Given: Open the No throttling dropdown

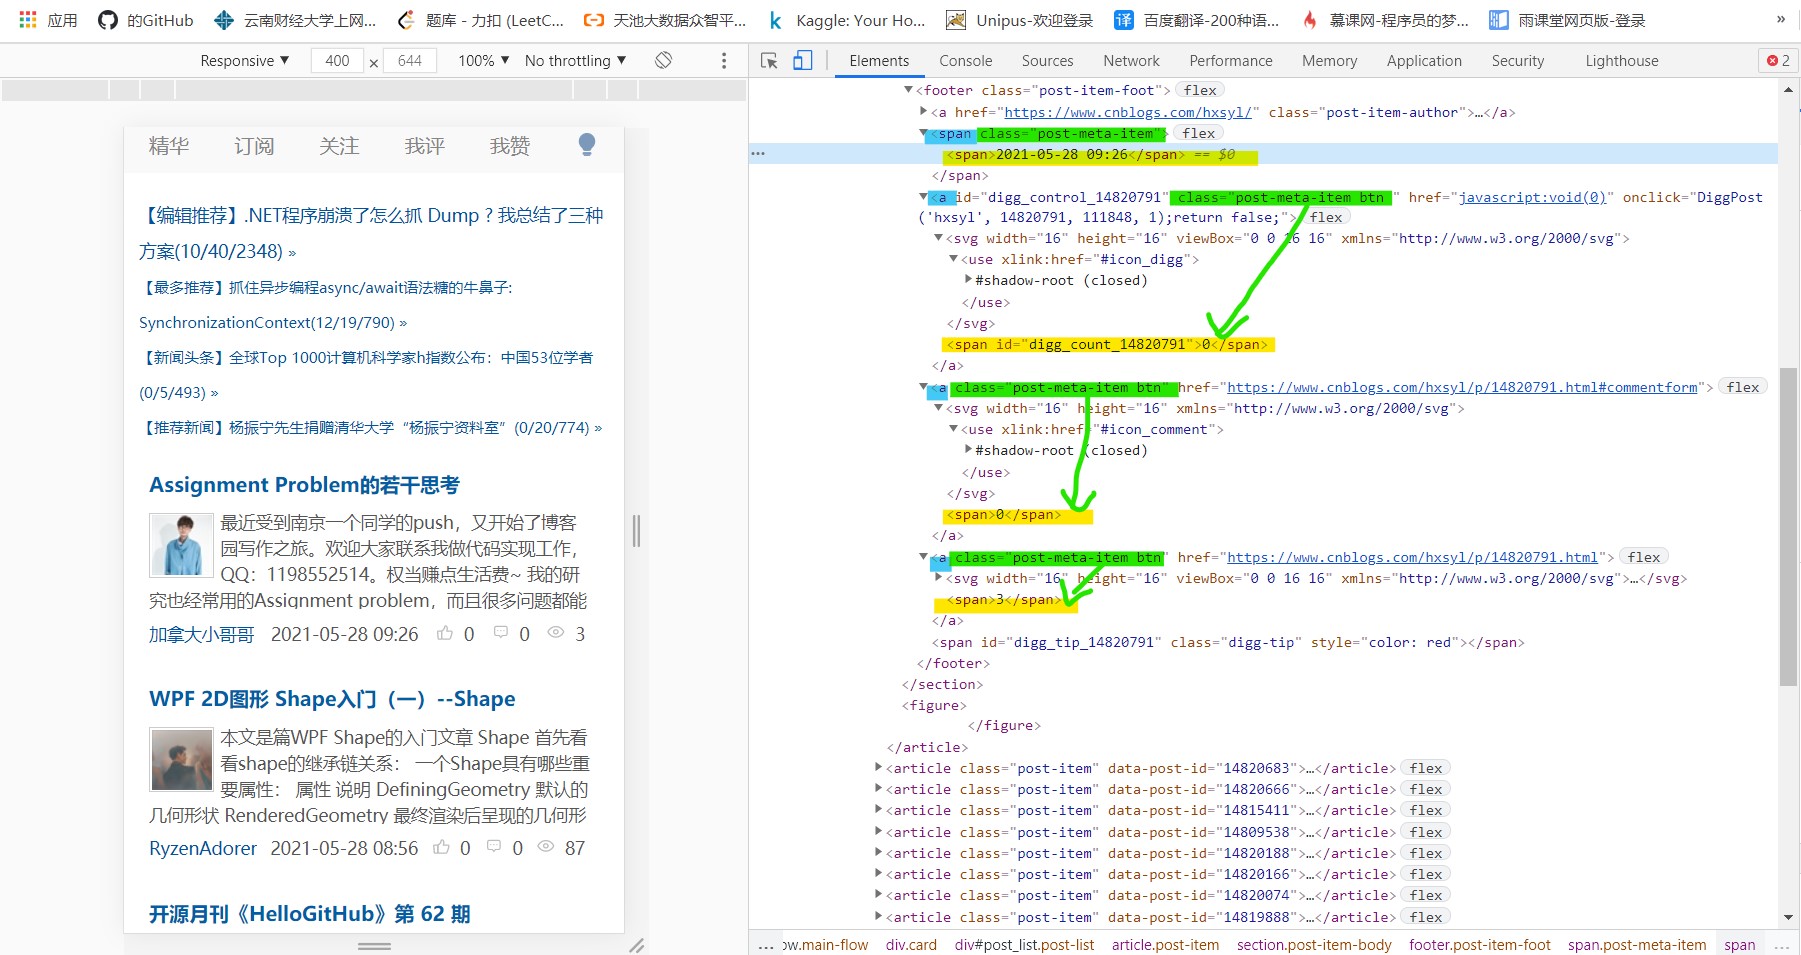Looking at the screenshot, I should pyautogui.click(x=575, y=60).
